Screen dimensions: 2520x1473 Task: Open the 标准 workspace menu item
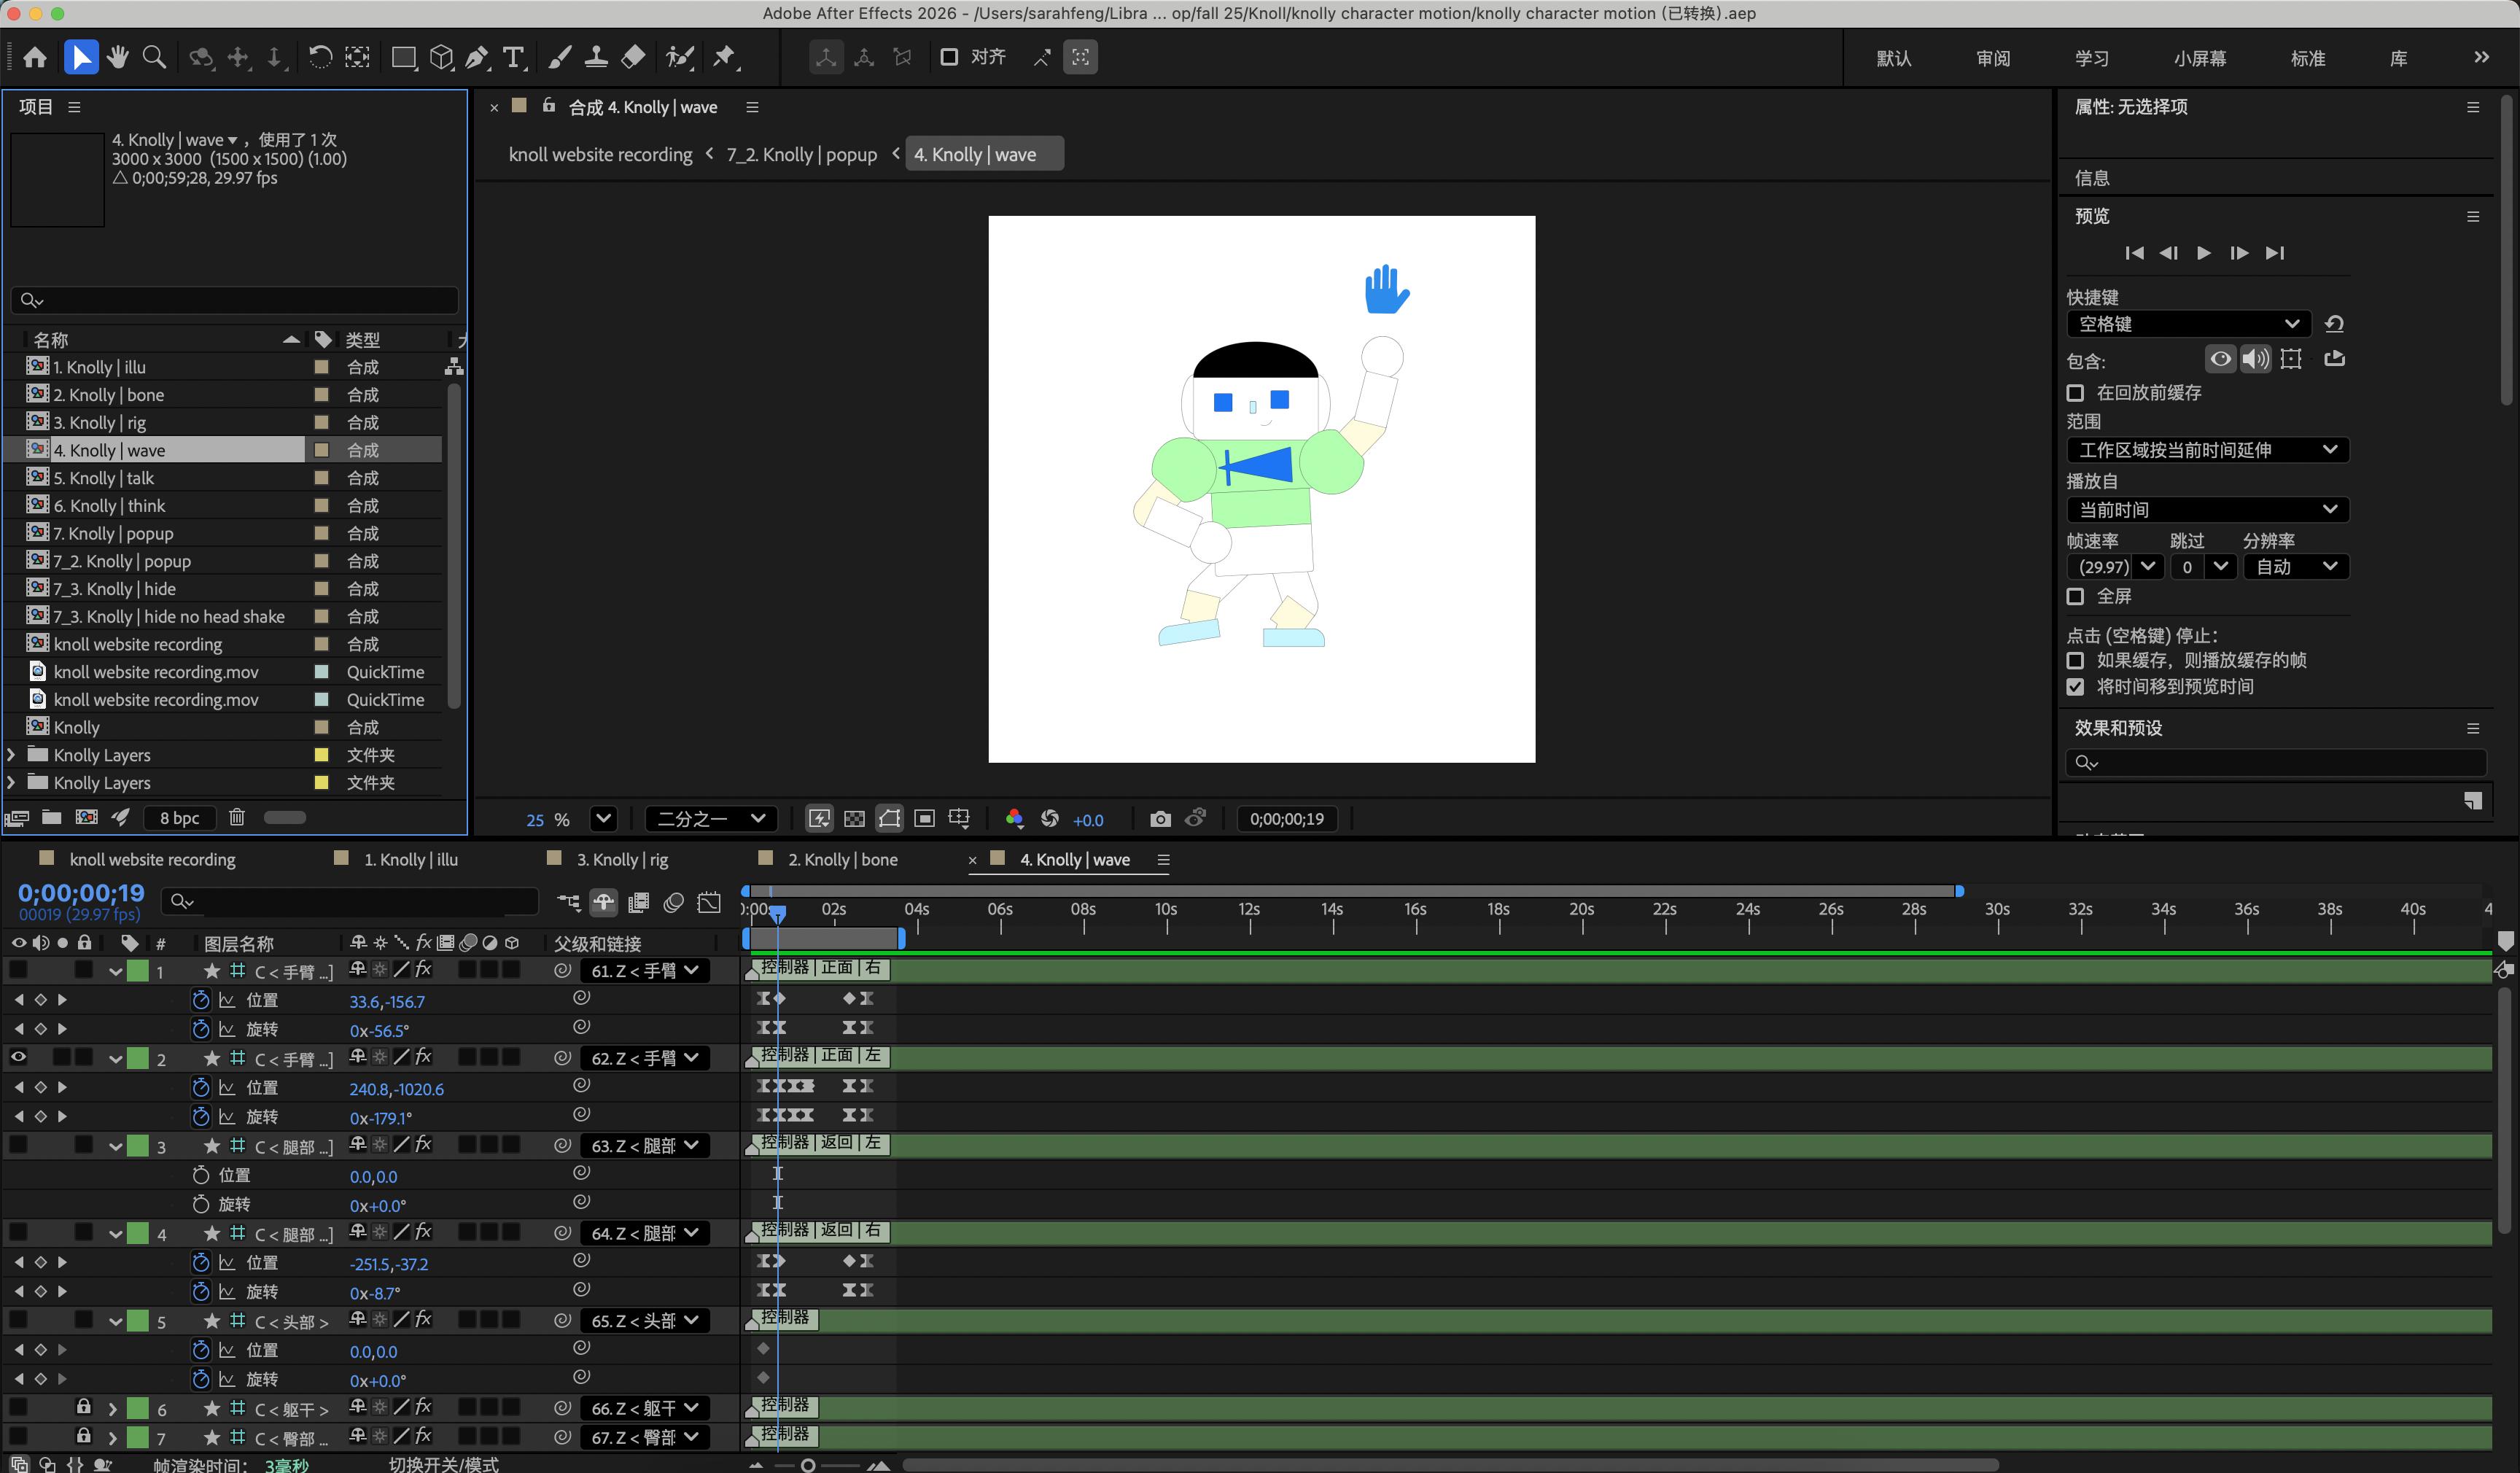pos(2306,57)
